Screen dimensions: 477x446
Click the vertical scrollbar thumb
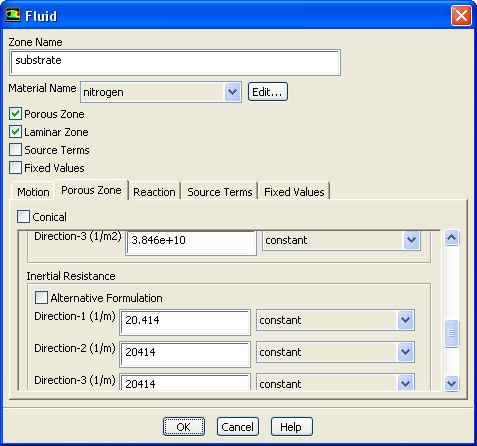tap(451, 333)
